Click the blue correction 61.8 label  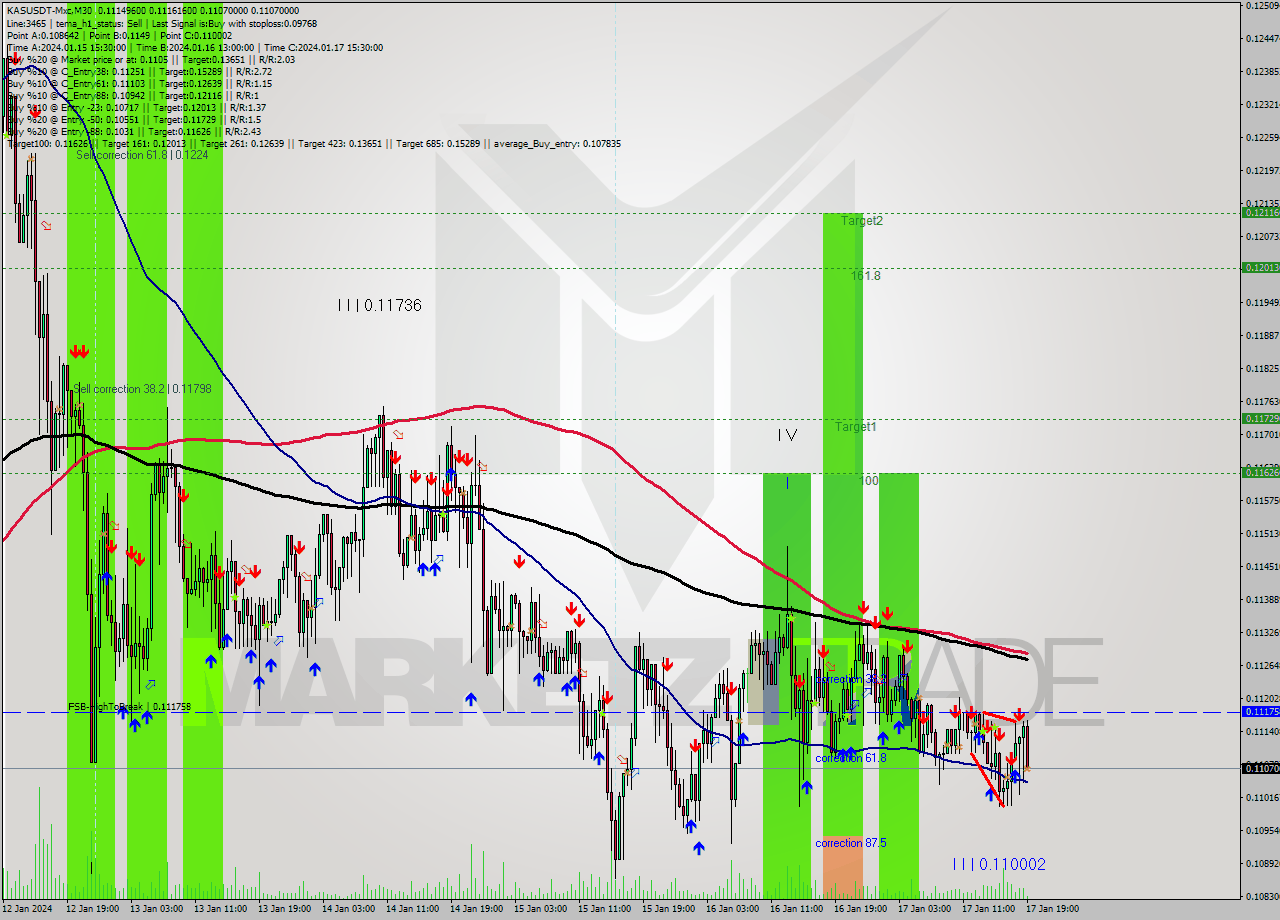[x=850, y=757]
